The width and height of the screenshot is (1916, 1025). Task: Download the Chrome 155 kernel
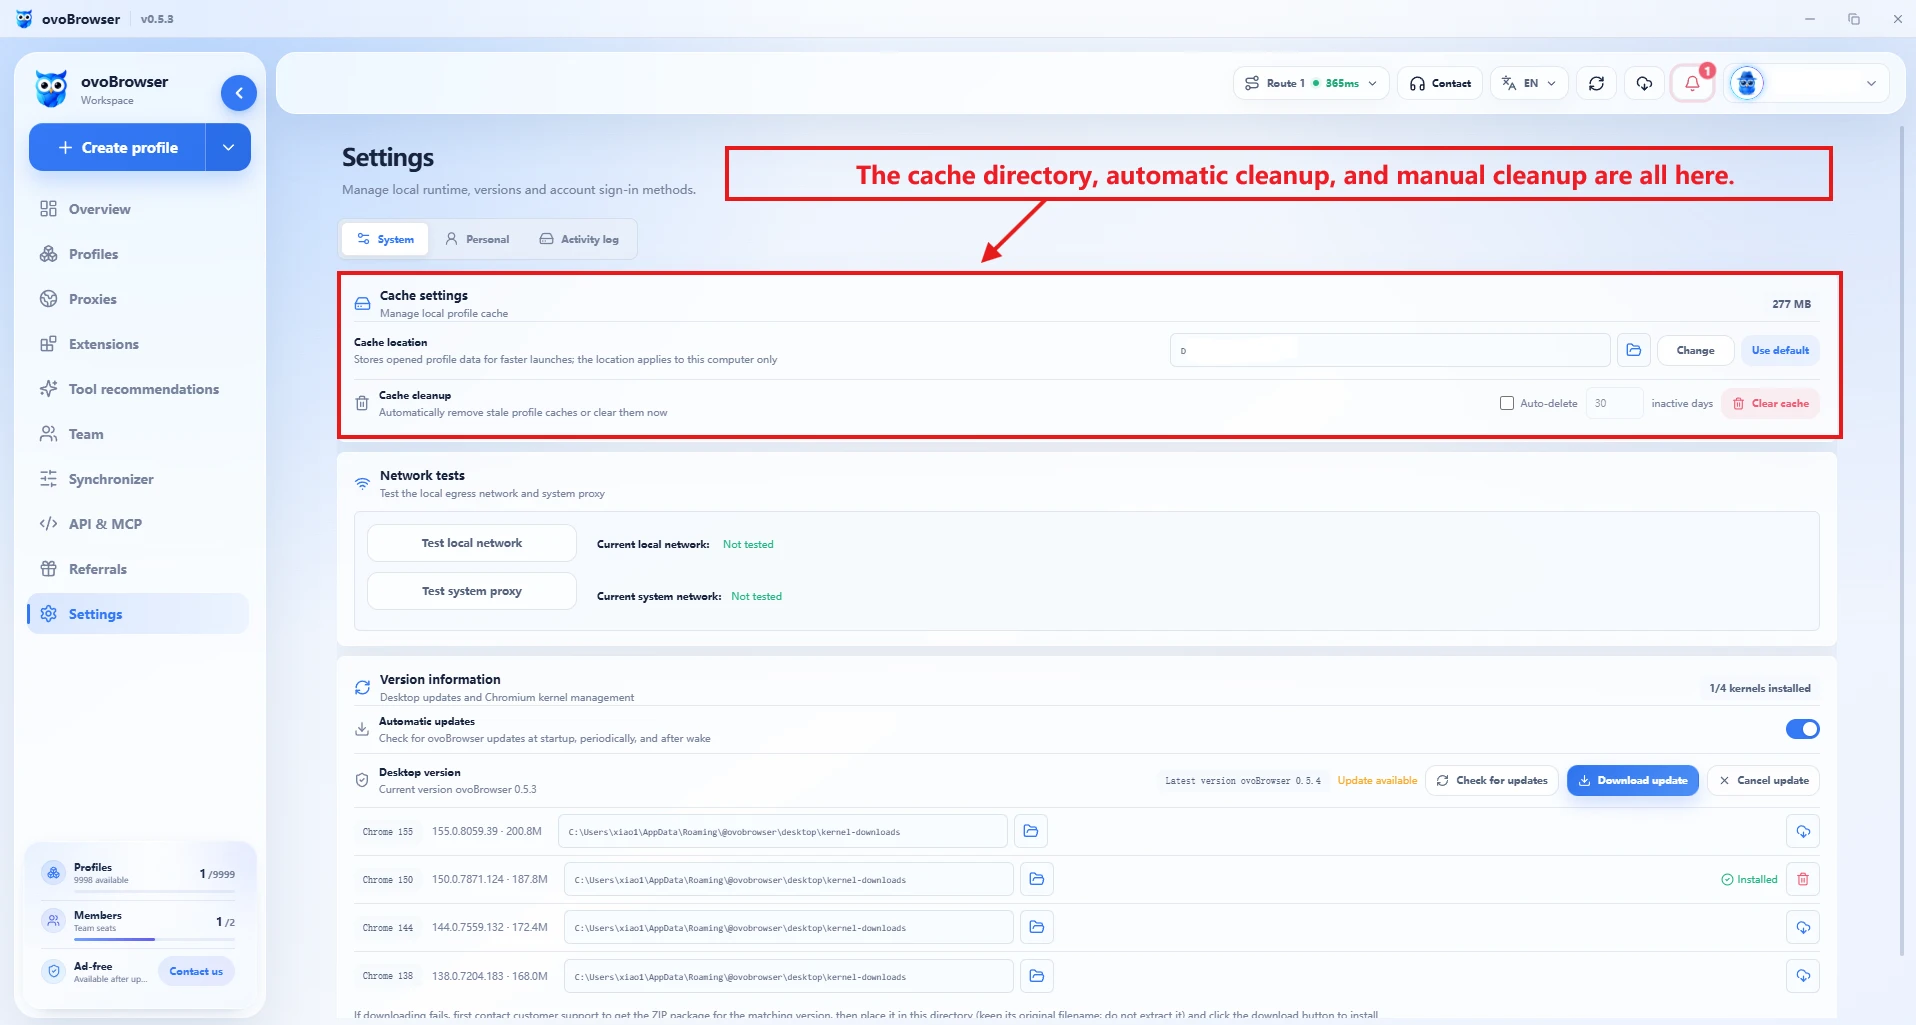(1803, 831)
